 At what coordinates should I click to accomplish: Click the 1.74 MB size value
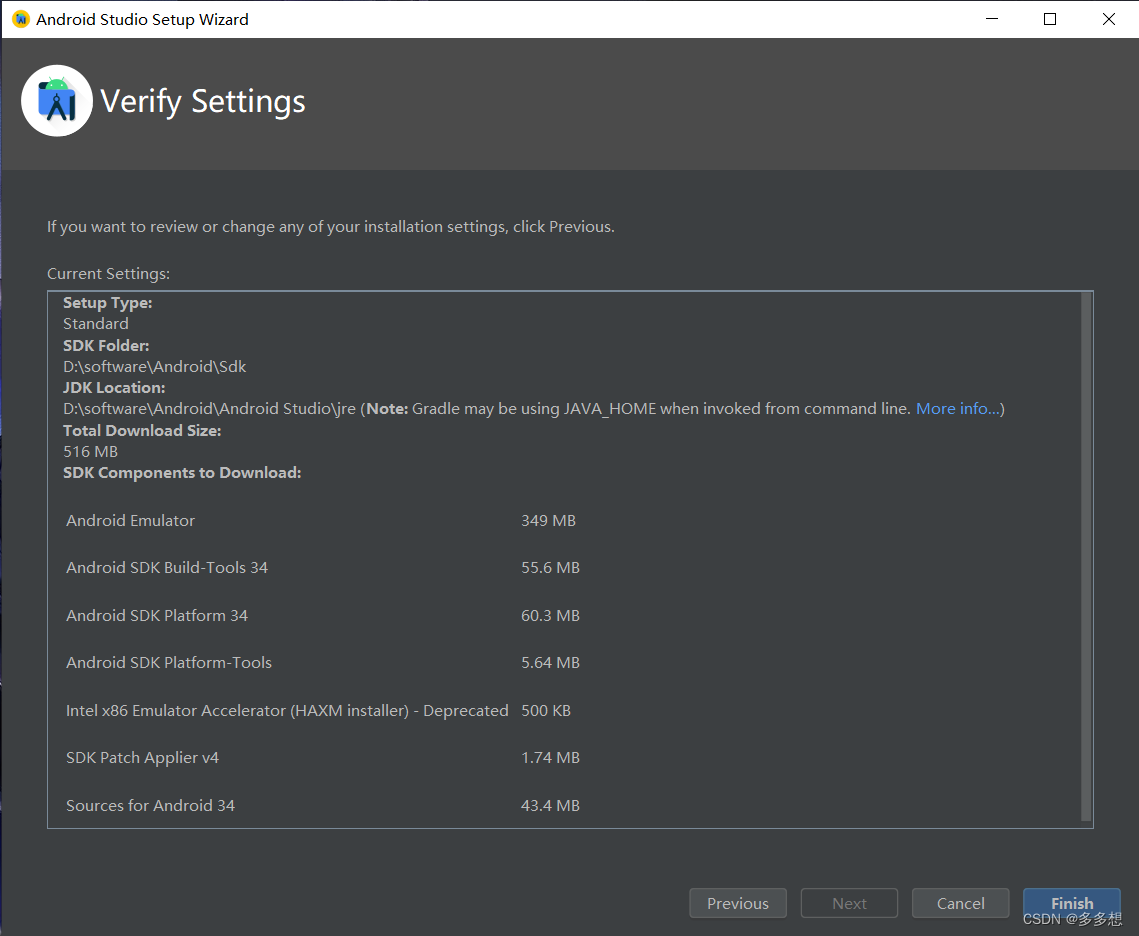(551, 758)
